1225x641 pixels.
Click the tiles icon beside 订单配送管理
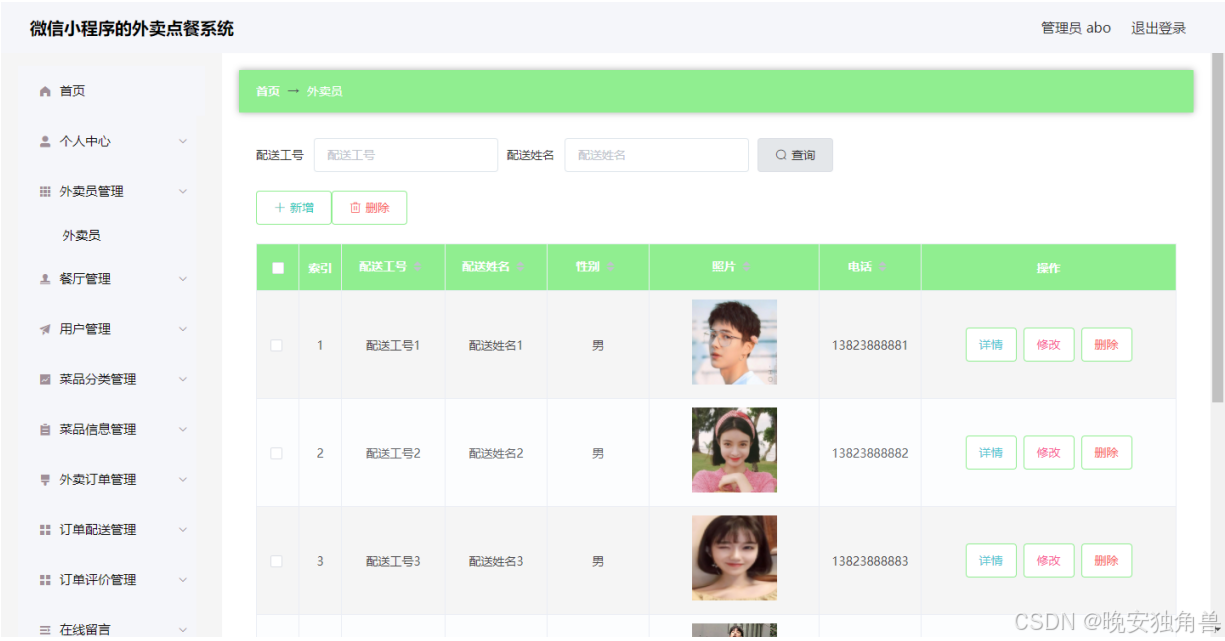coord(45,529)
